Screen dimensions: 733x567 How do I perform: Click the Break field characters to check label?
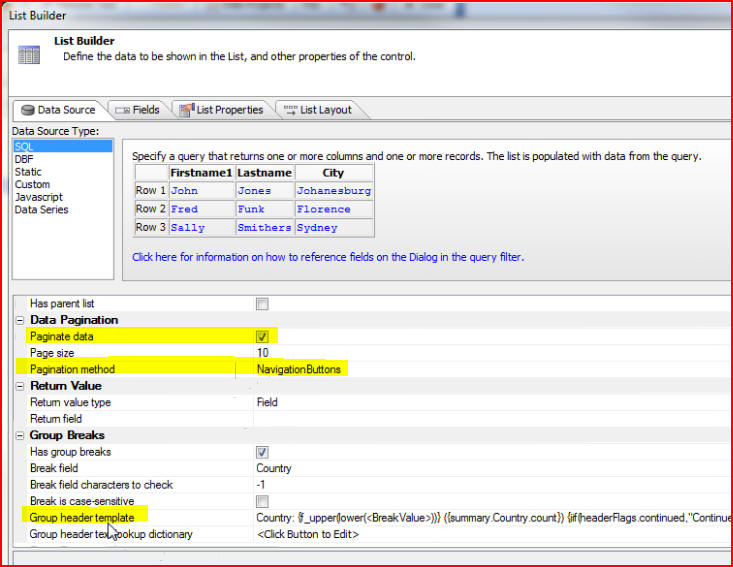[x=101, y=485]
